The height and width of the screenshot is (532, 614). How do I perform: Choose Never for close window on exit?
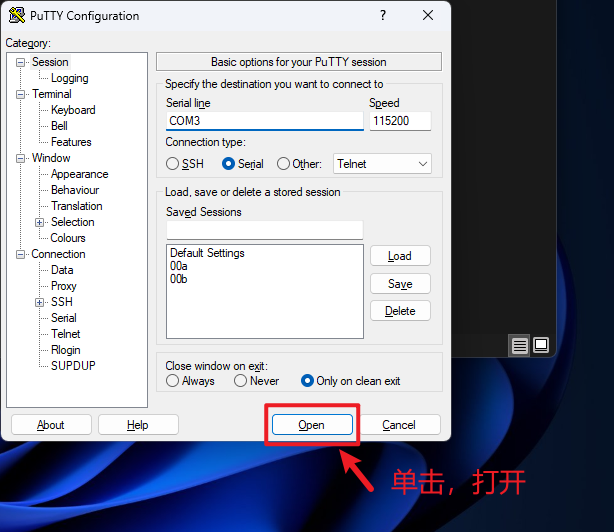point(240,381)
